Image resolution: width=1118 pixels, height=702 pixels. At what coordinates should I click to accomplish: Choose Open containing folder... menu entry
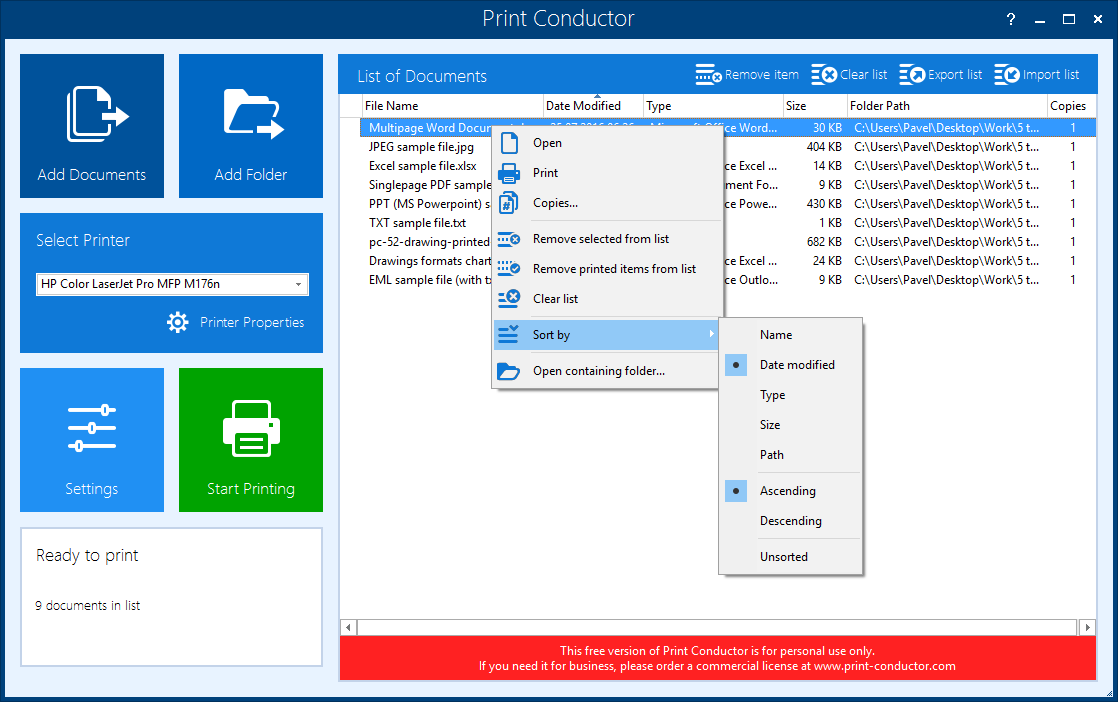pos(607,371)
